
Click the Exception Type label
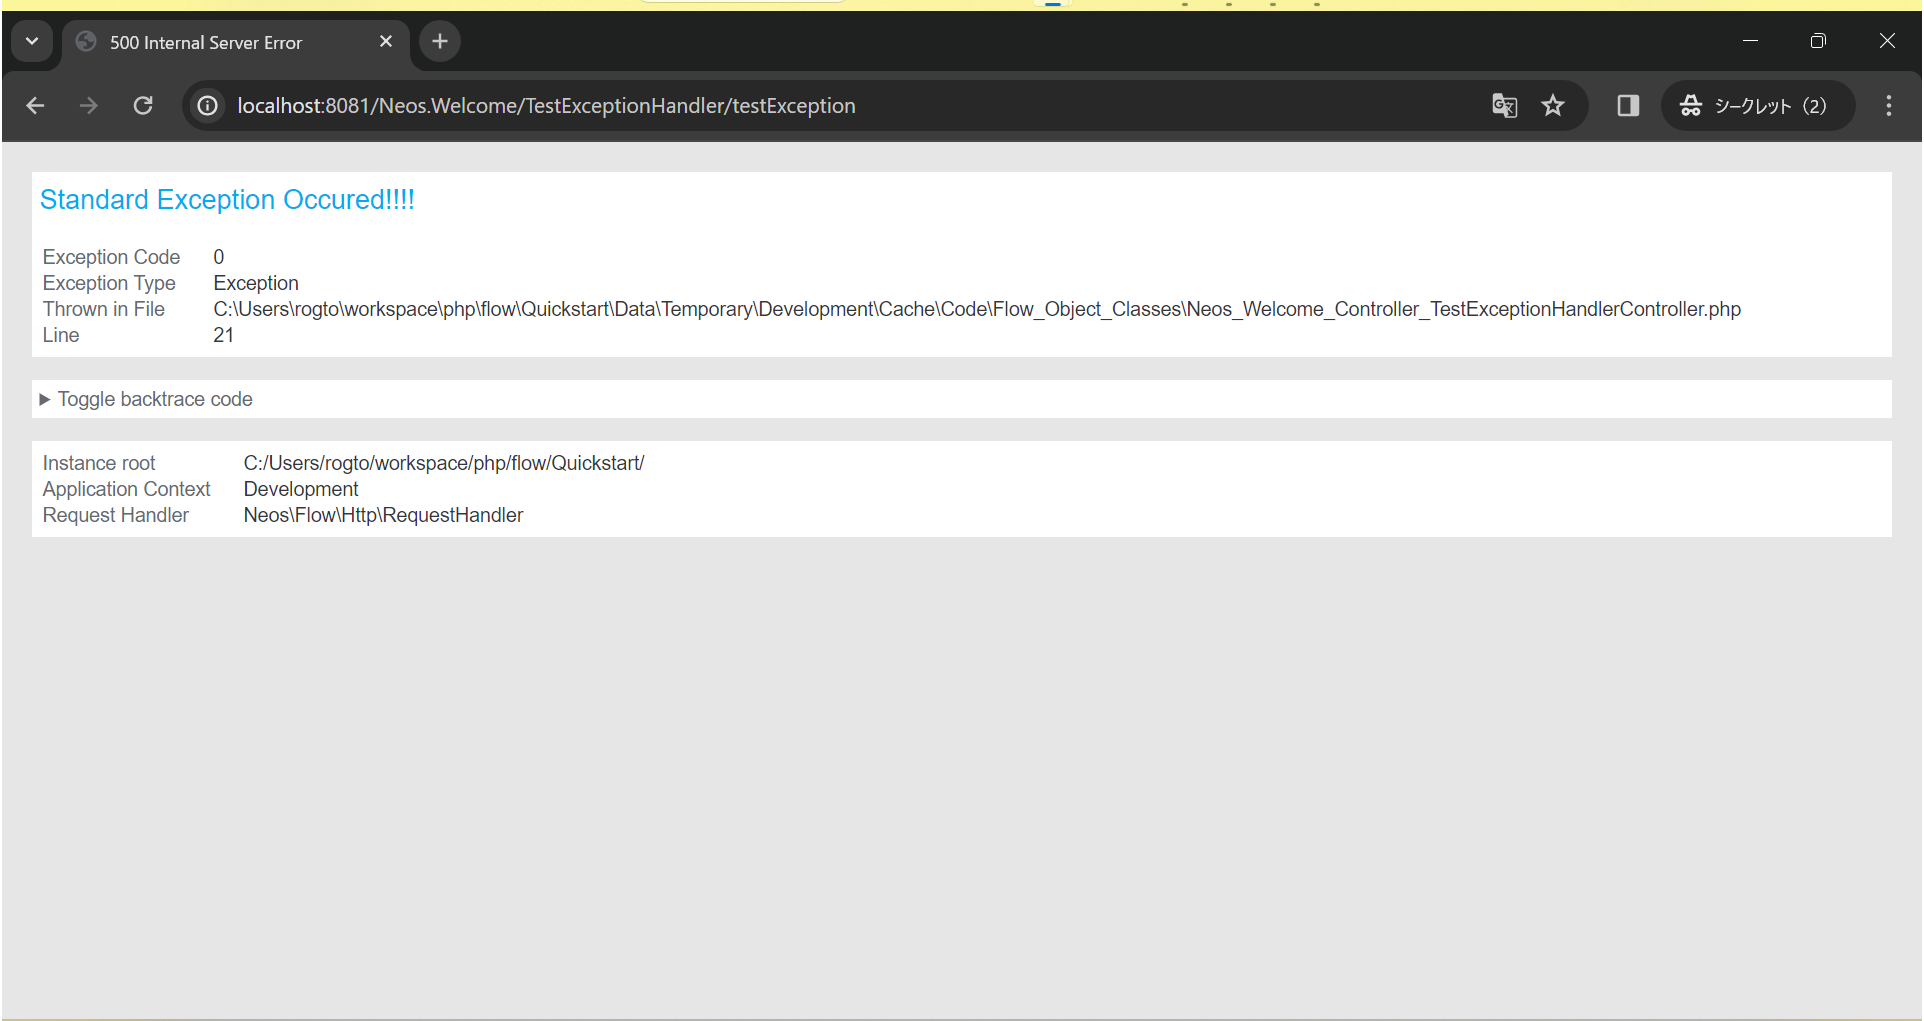tap(109, 283)
